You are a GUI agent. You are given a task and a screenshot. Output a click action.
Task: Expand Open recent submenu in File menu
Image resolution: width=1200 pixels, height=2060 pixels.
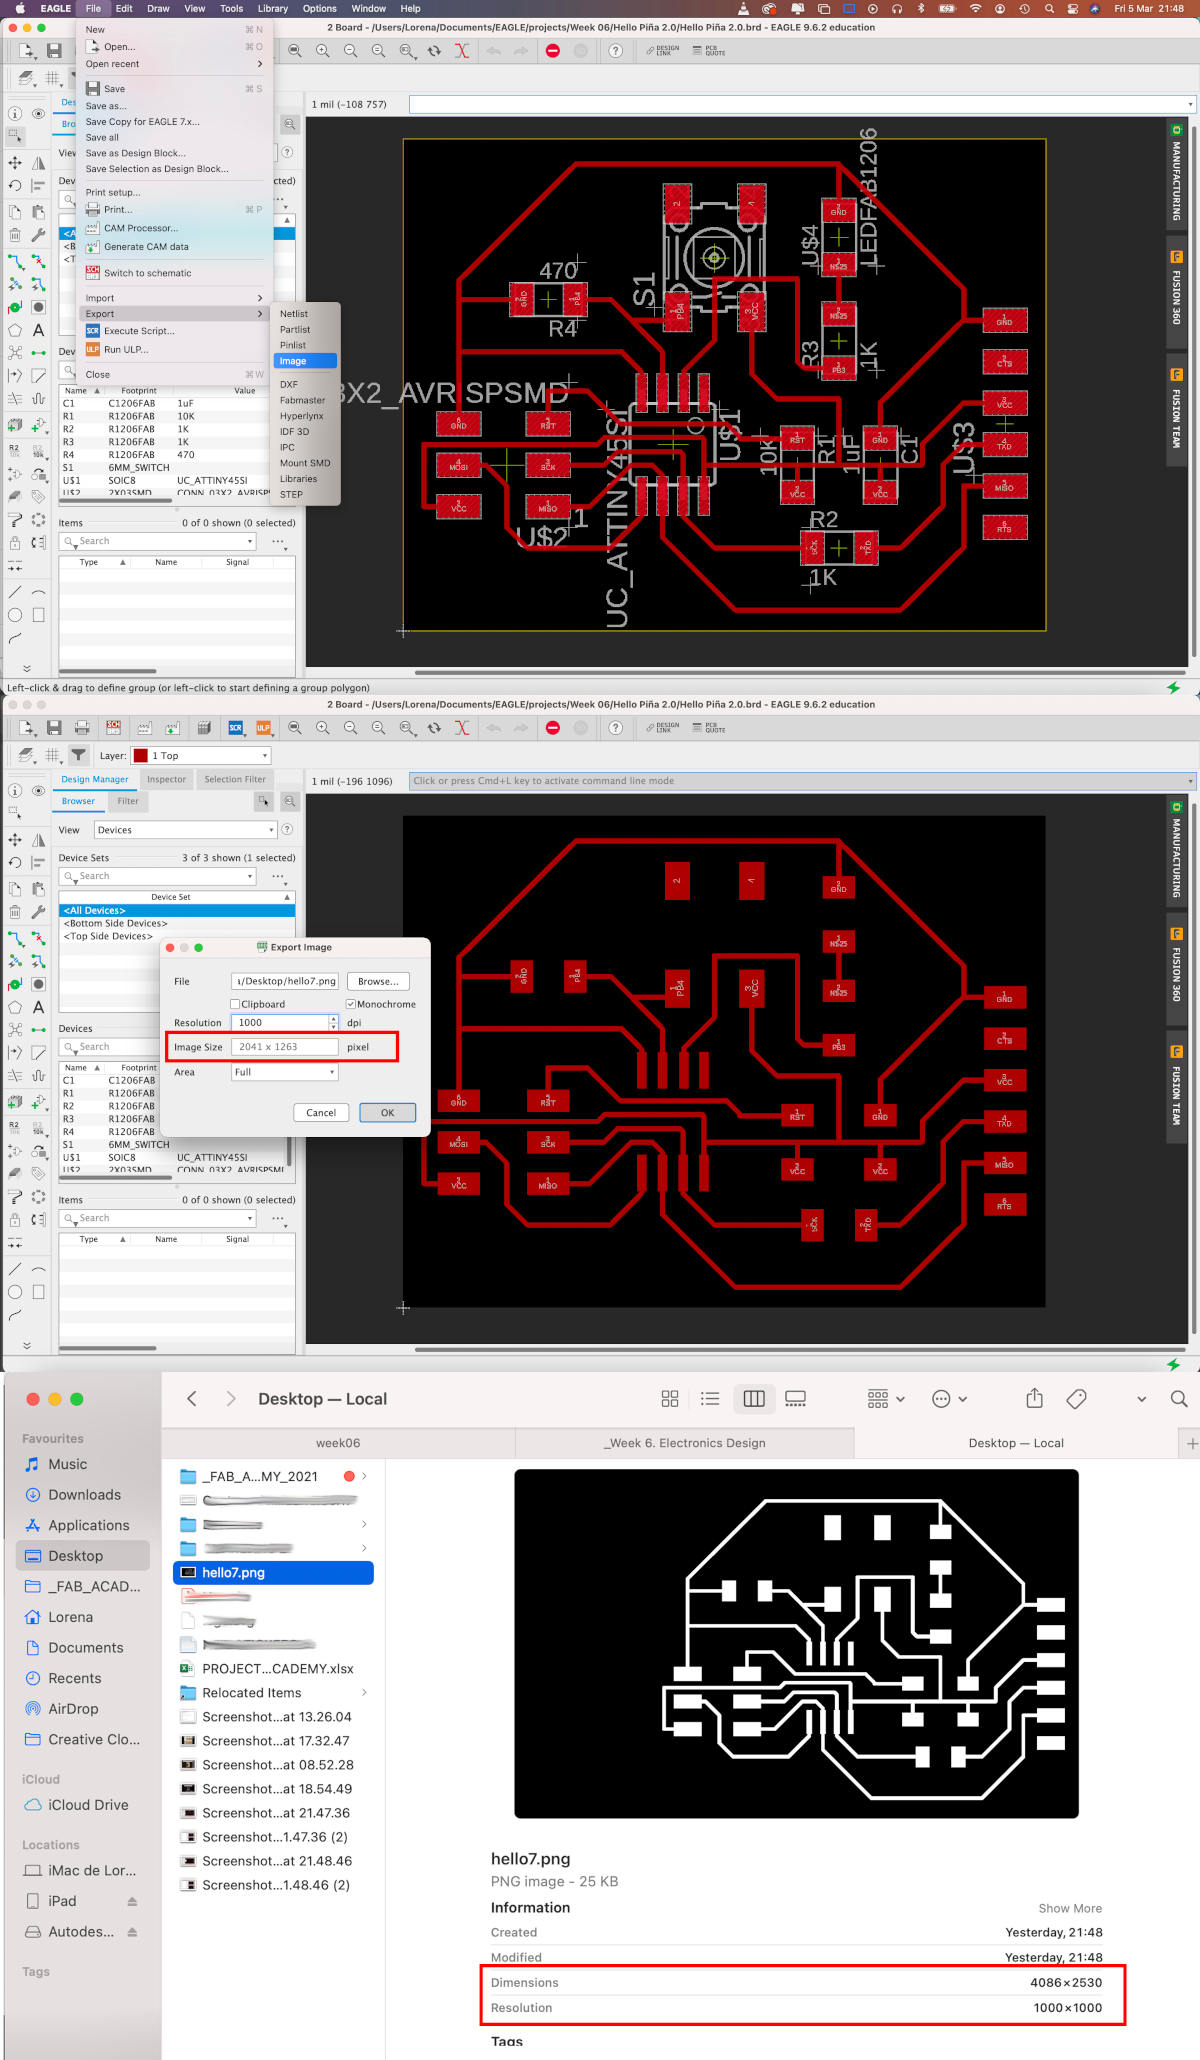[x=261, y=64]
